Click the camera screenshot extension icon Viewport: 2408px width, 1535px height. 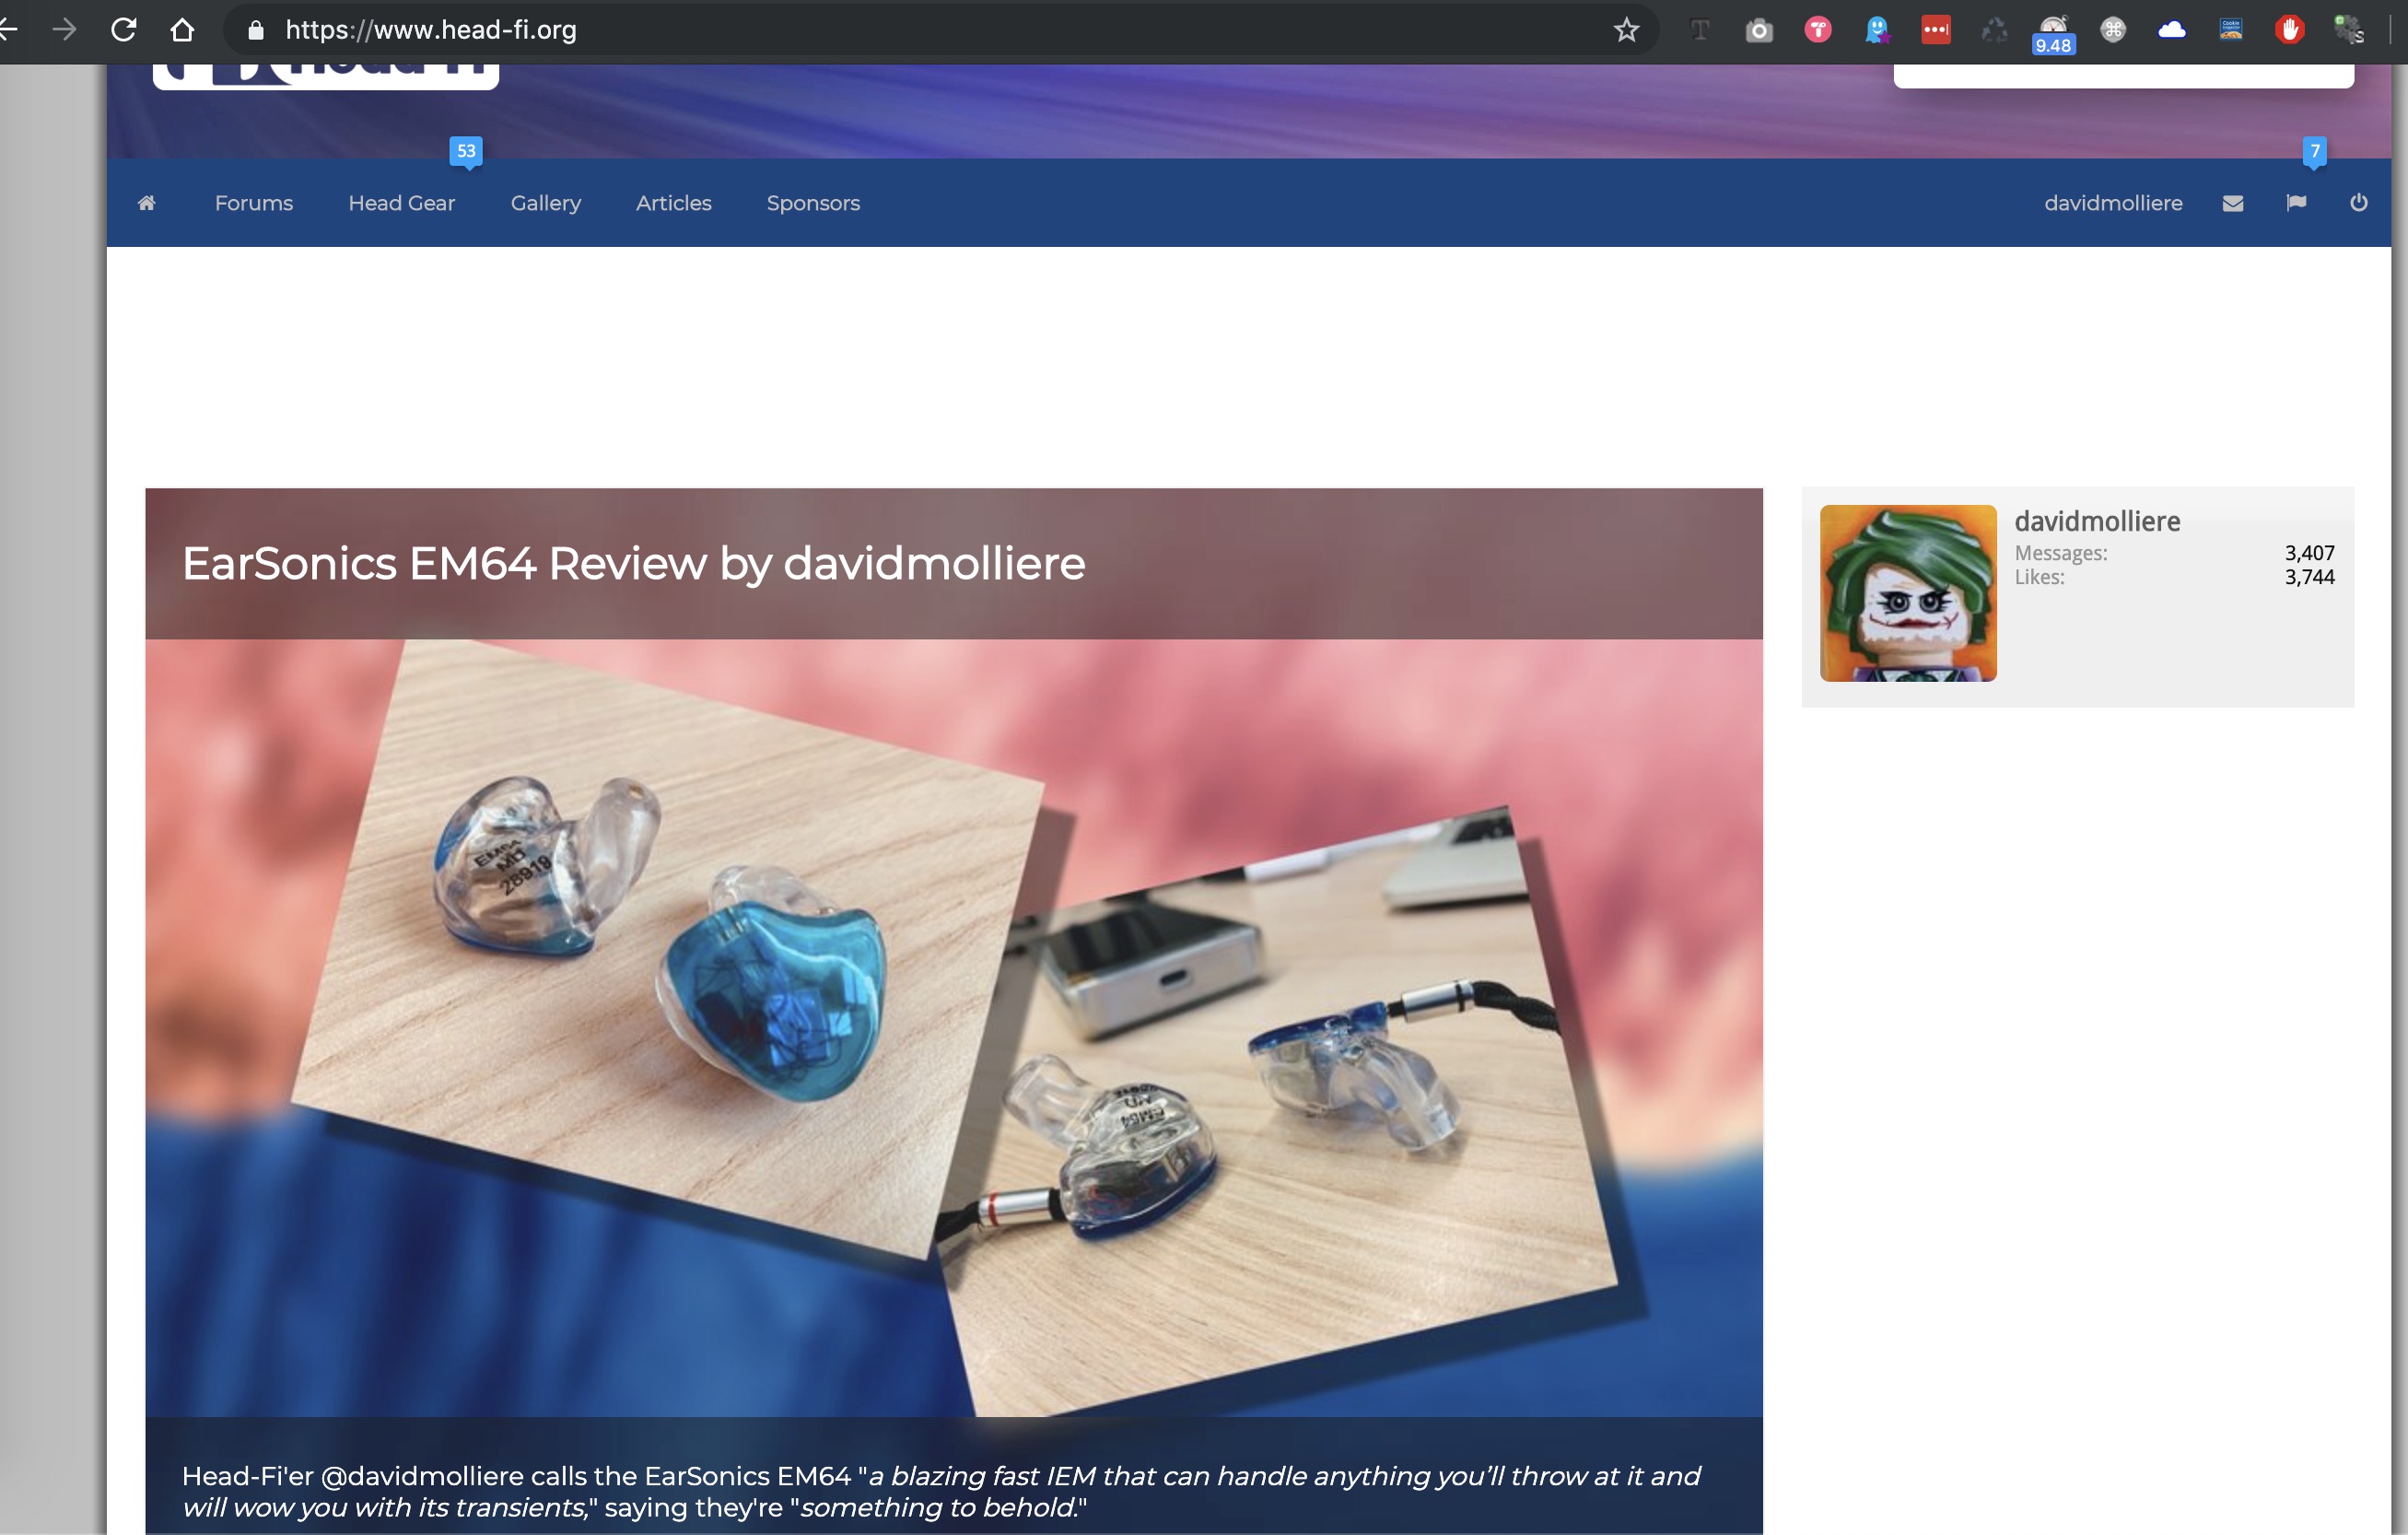point(1758,31)
